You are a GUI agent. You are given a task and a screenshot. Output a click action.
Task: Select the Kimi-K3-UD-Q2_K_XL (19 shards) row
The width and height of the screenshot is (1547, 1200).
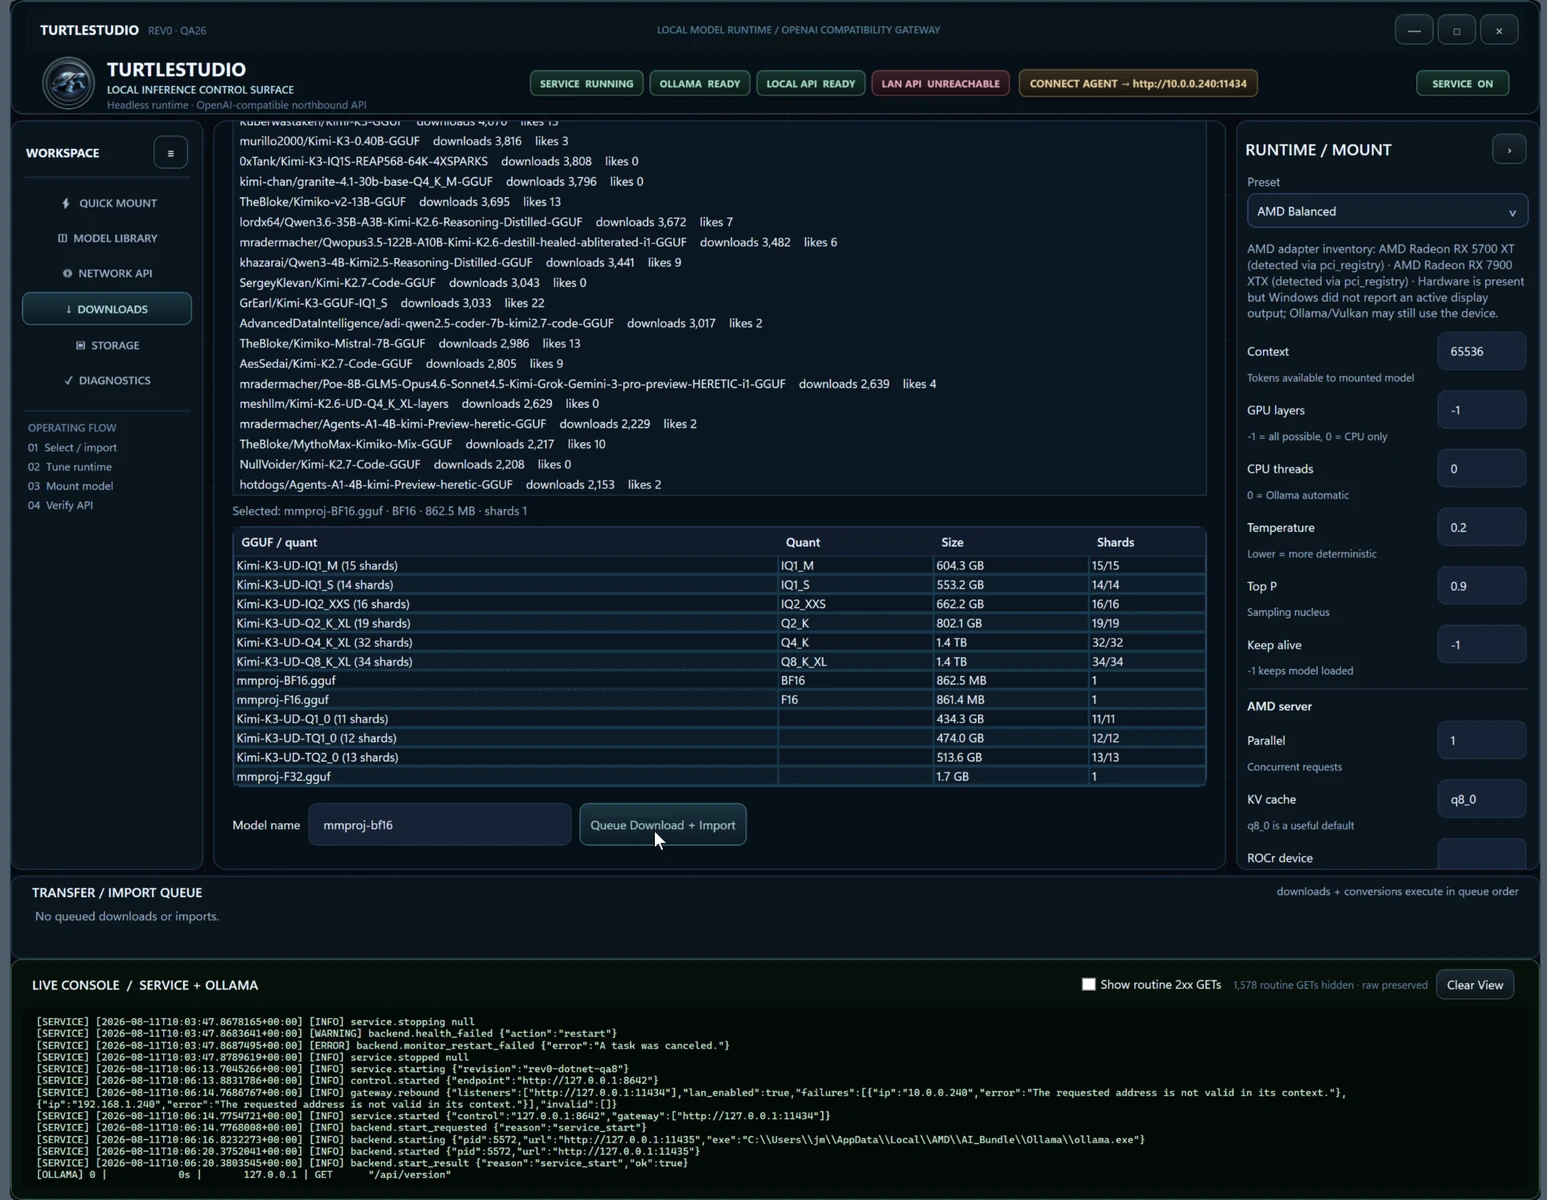[719, 623]
